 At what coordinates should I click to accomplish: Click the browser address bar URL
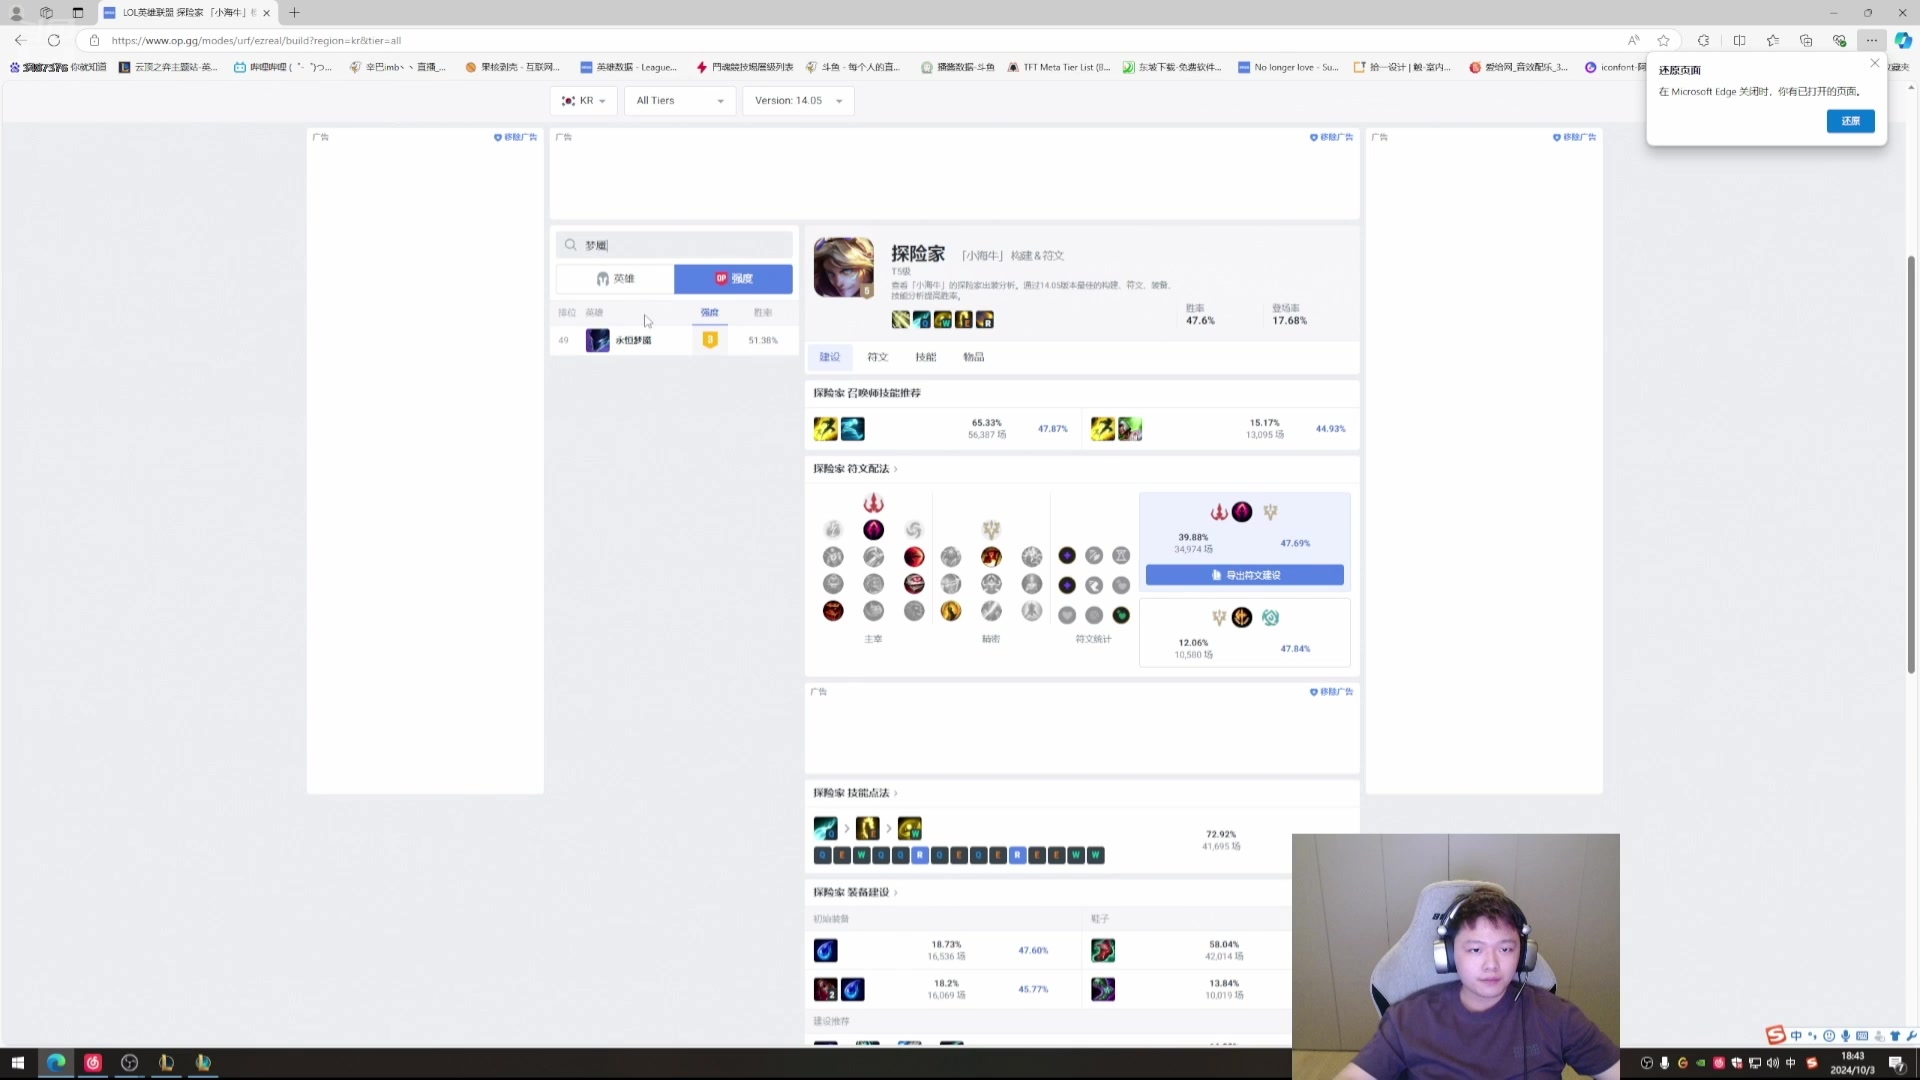(256, 41)
